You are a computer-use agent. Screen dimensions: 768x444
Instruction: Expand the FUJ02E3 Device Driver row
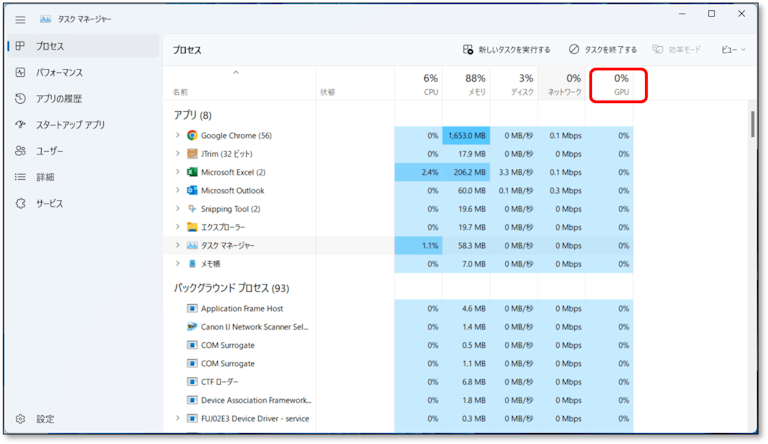[x=178, y=419]
